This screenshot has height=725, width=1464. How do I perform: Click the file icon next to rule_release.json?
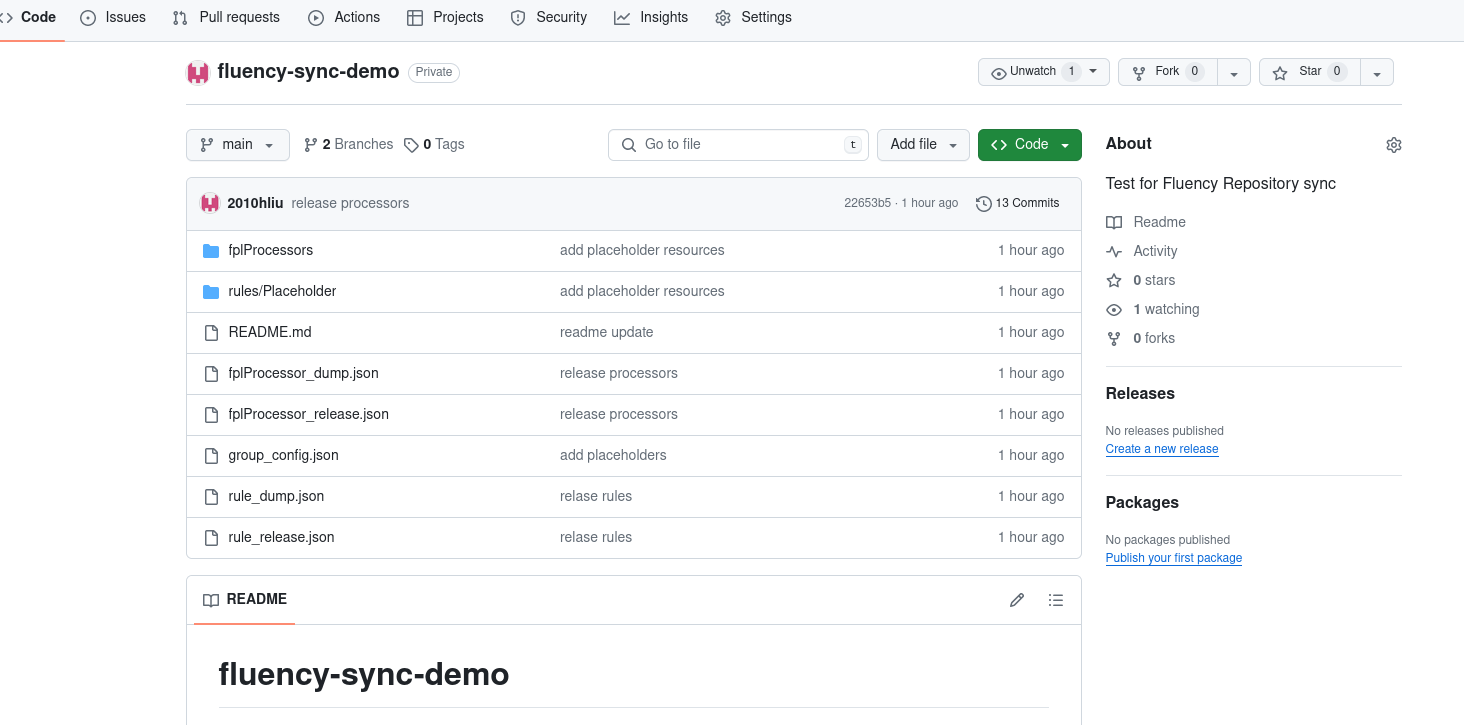[x=211, y=537]
